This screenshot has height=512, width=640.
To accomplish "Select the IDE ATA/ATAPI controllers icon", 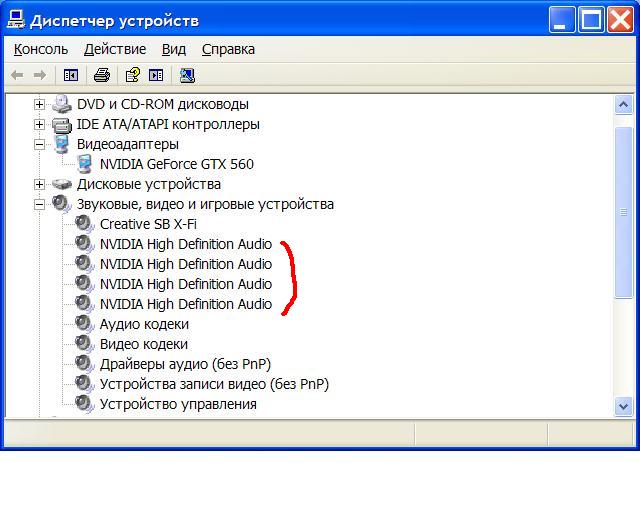I will coord(62,125).
